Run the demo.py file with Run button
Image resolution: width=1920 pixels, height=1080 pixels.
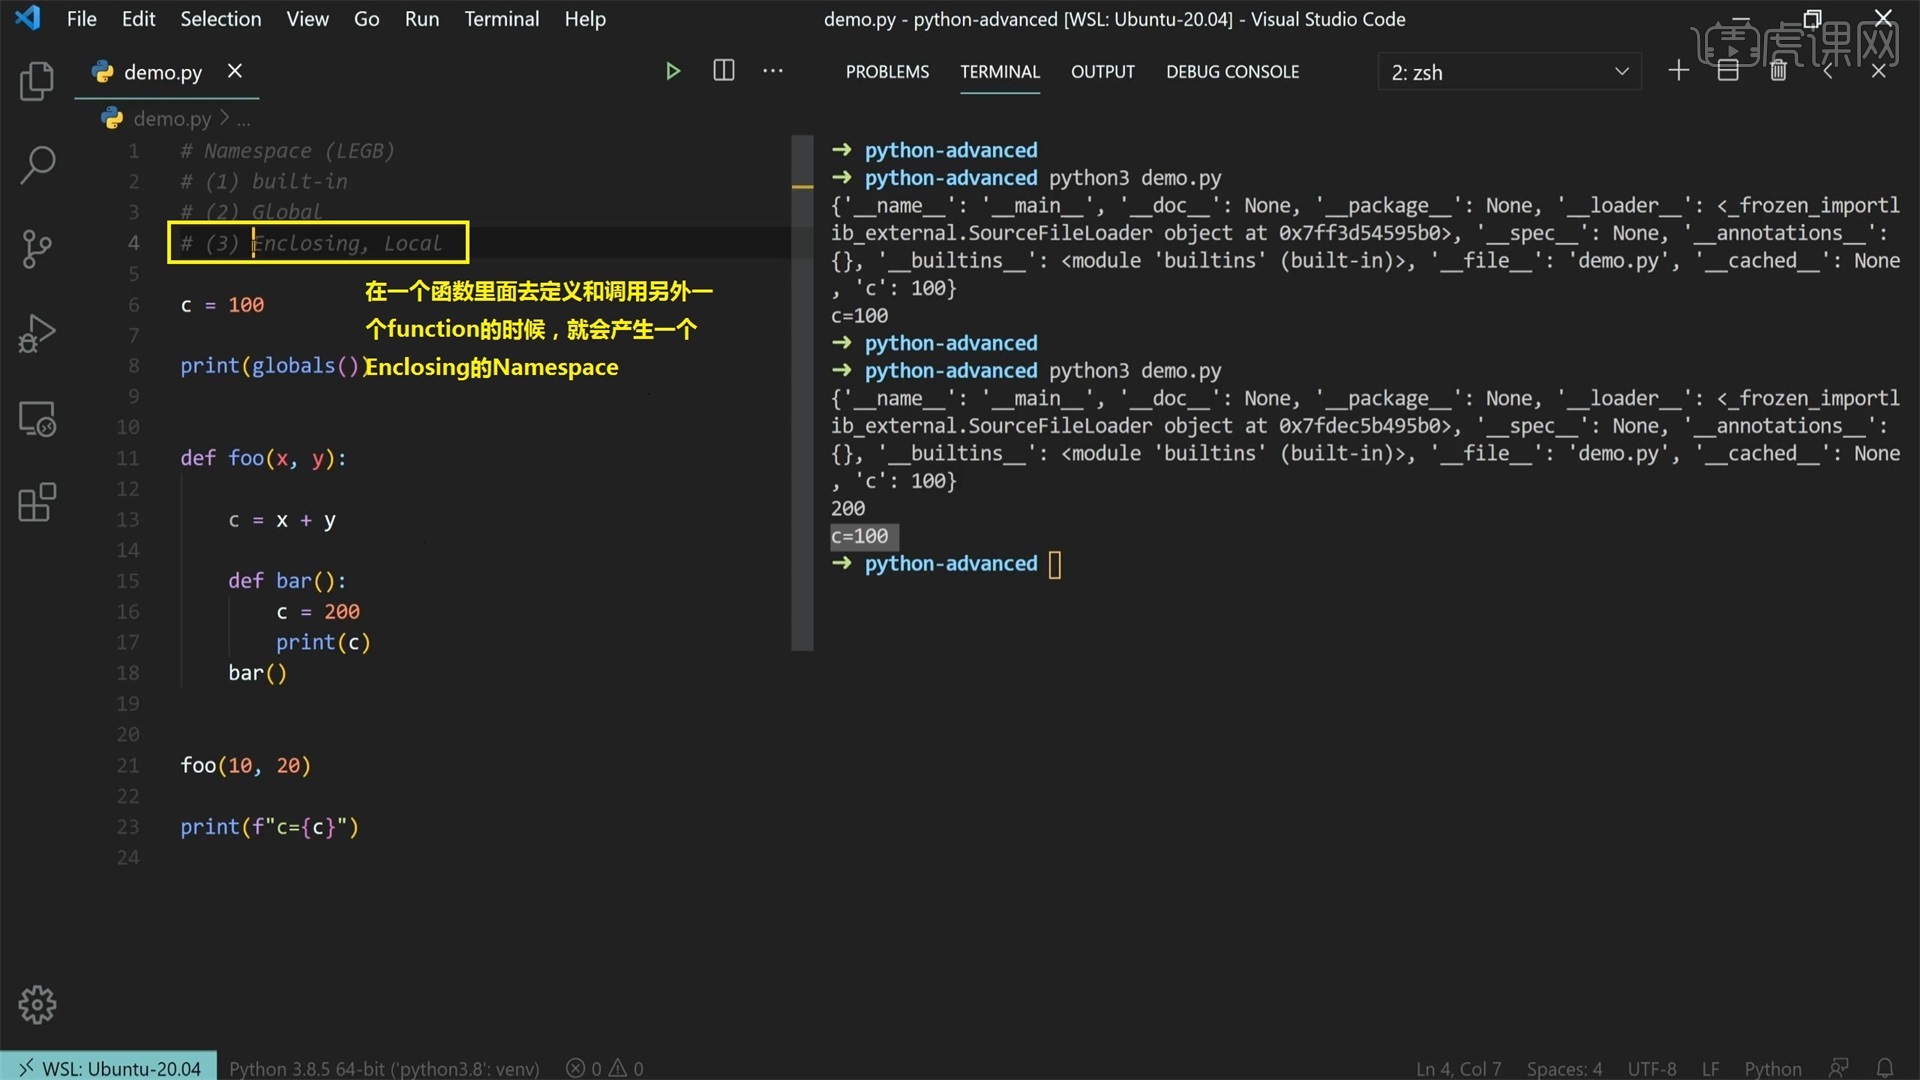(673, 70)
